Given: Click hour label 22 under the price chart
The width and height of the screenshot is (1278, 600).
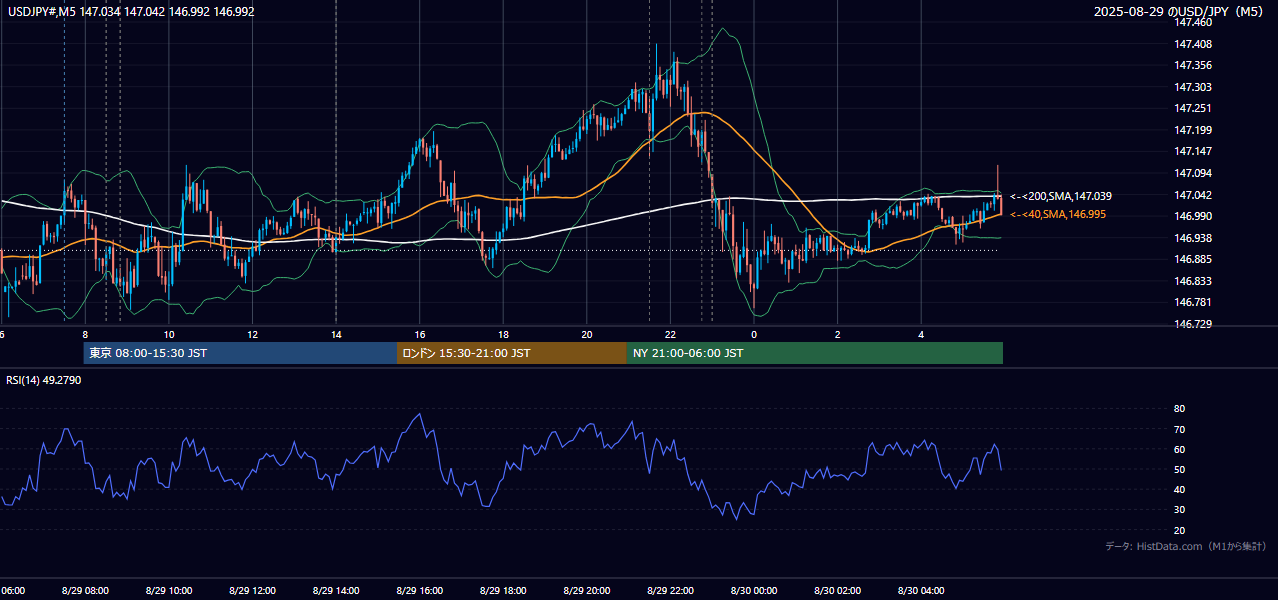Looking at the screenshot, I should [x=670, y=334].
